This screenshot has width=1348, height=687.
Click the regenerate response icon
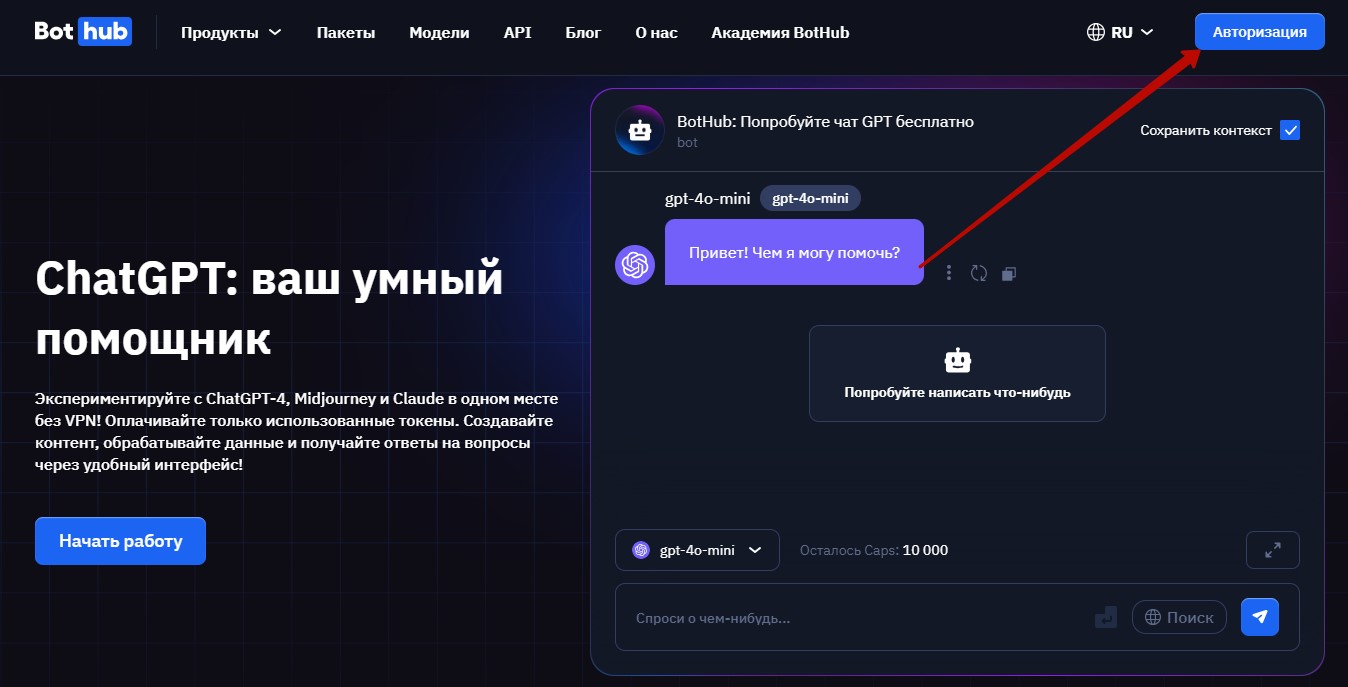pos(979,273)
